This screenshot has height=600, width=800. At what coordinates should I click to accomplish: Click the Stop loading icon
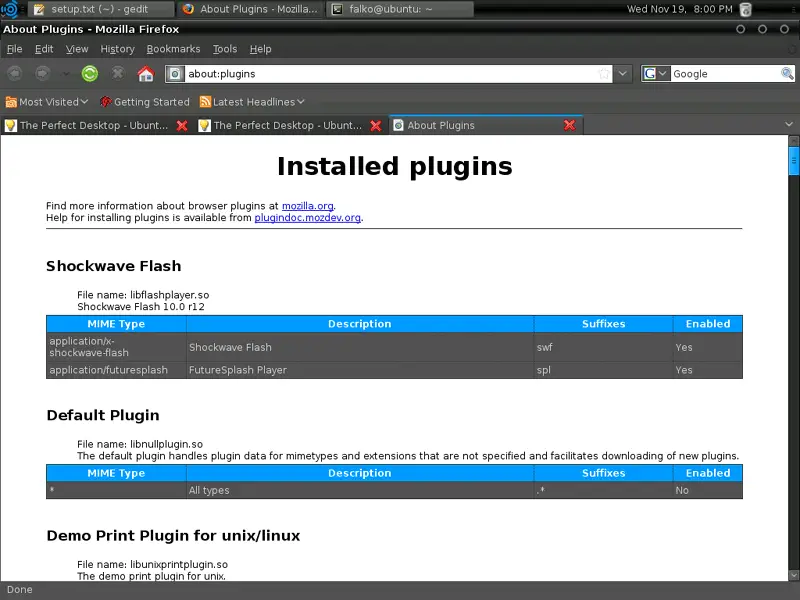[x=118, y=74]
